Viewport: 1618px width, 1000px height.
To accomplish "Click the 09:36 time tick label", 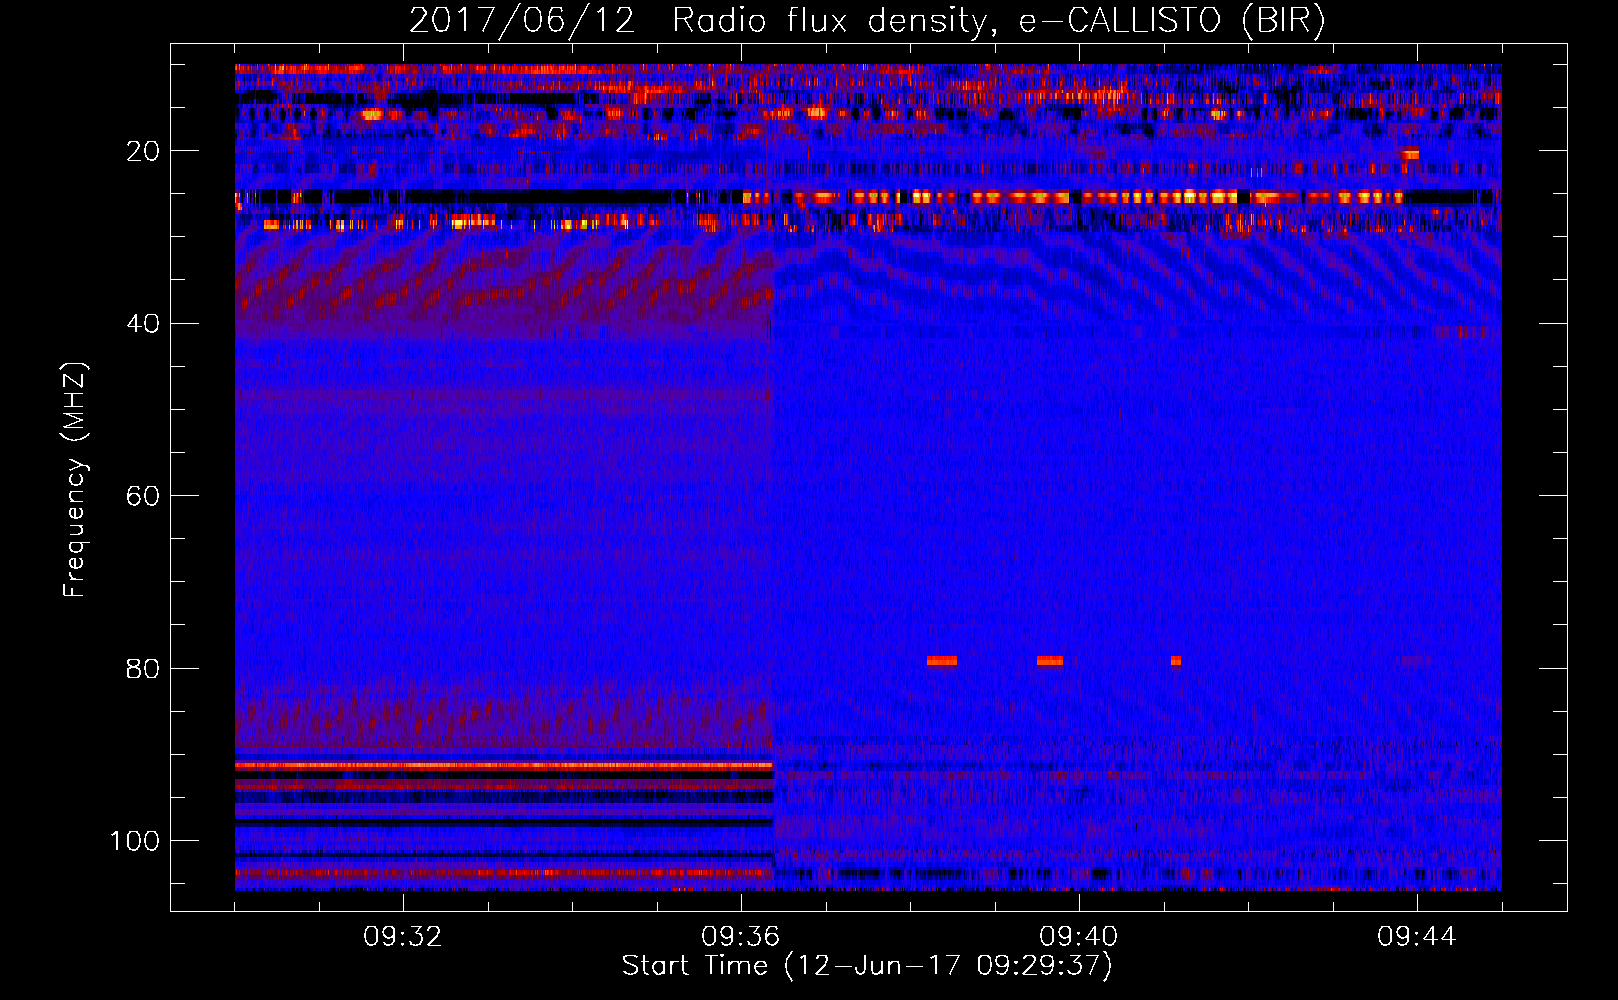I will (741, 937).
